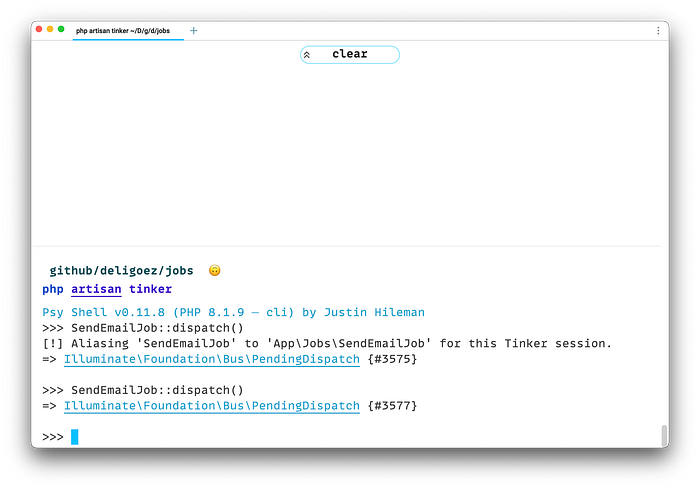Click the upside-down smiley emoji
The height and width of the screenshot is (489, 700).
click(x=214, y=271)
